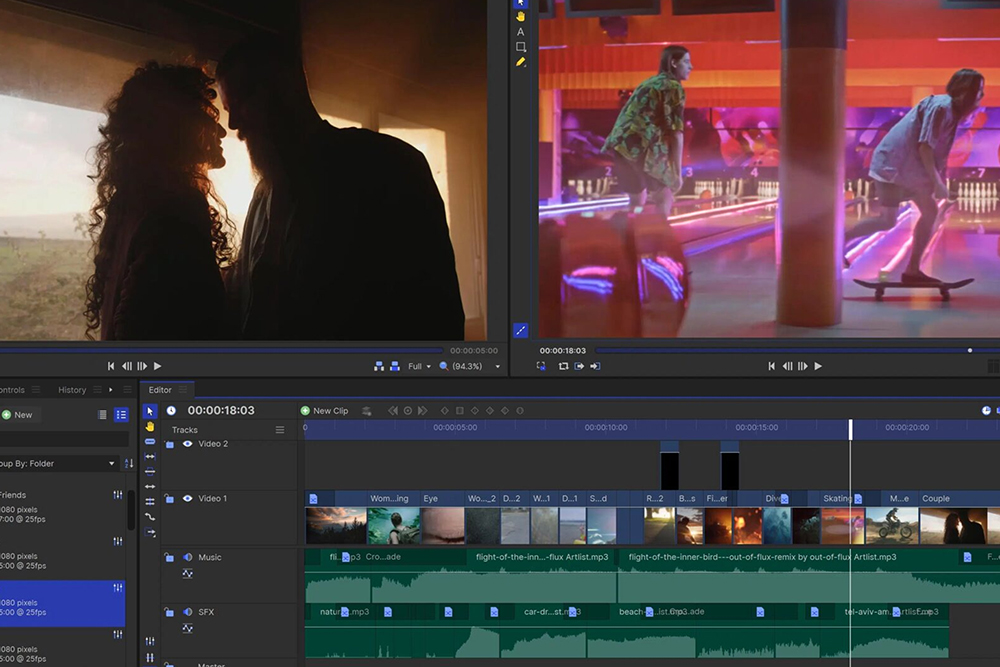Open the Group By: Folder dropdown
The image size is (1000, 667).
pos(58,464)
